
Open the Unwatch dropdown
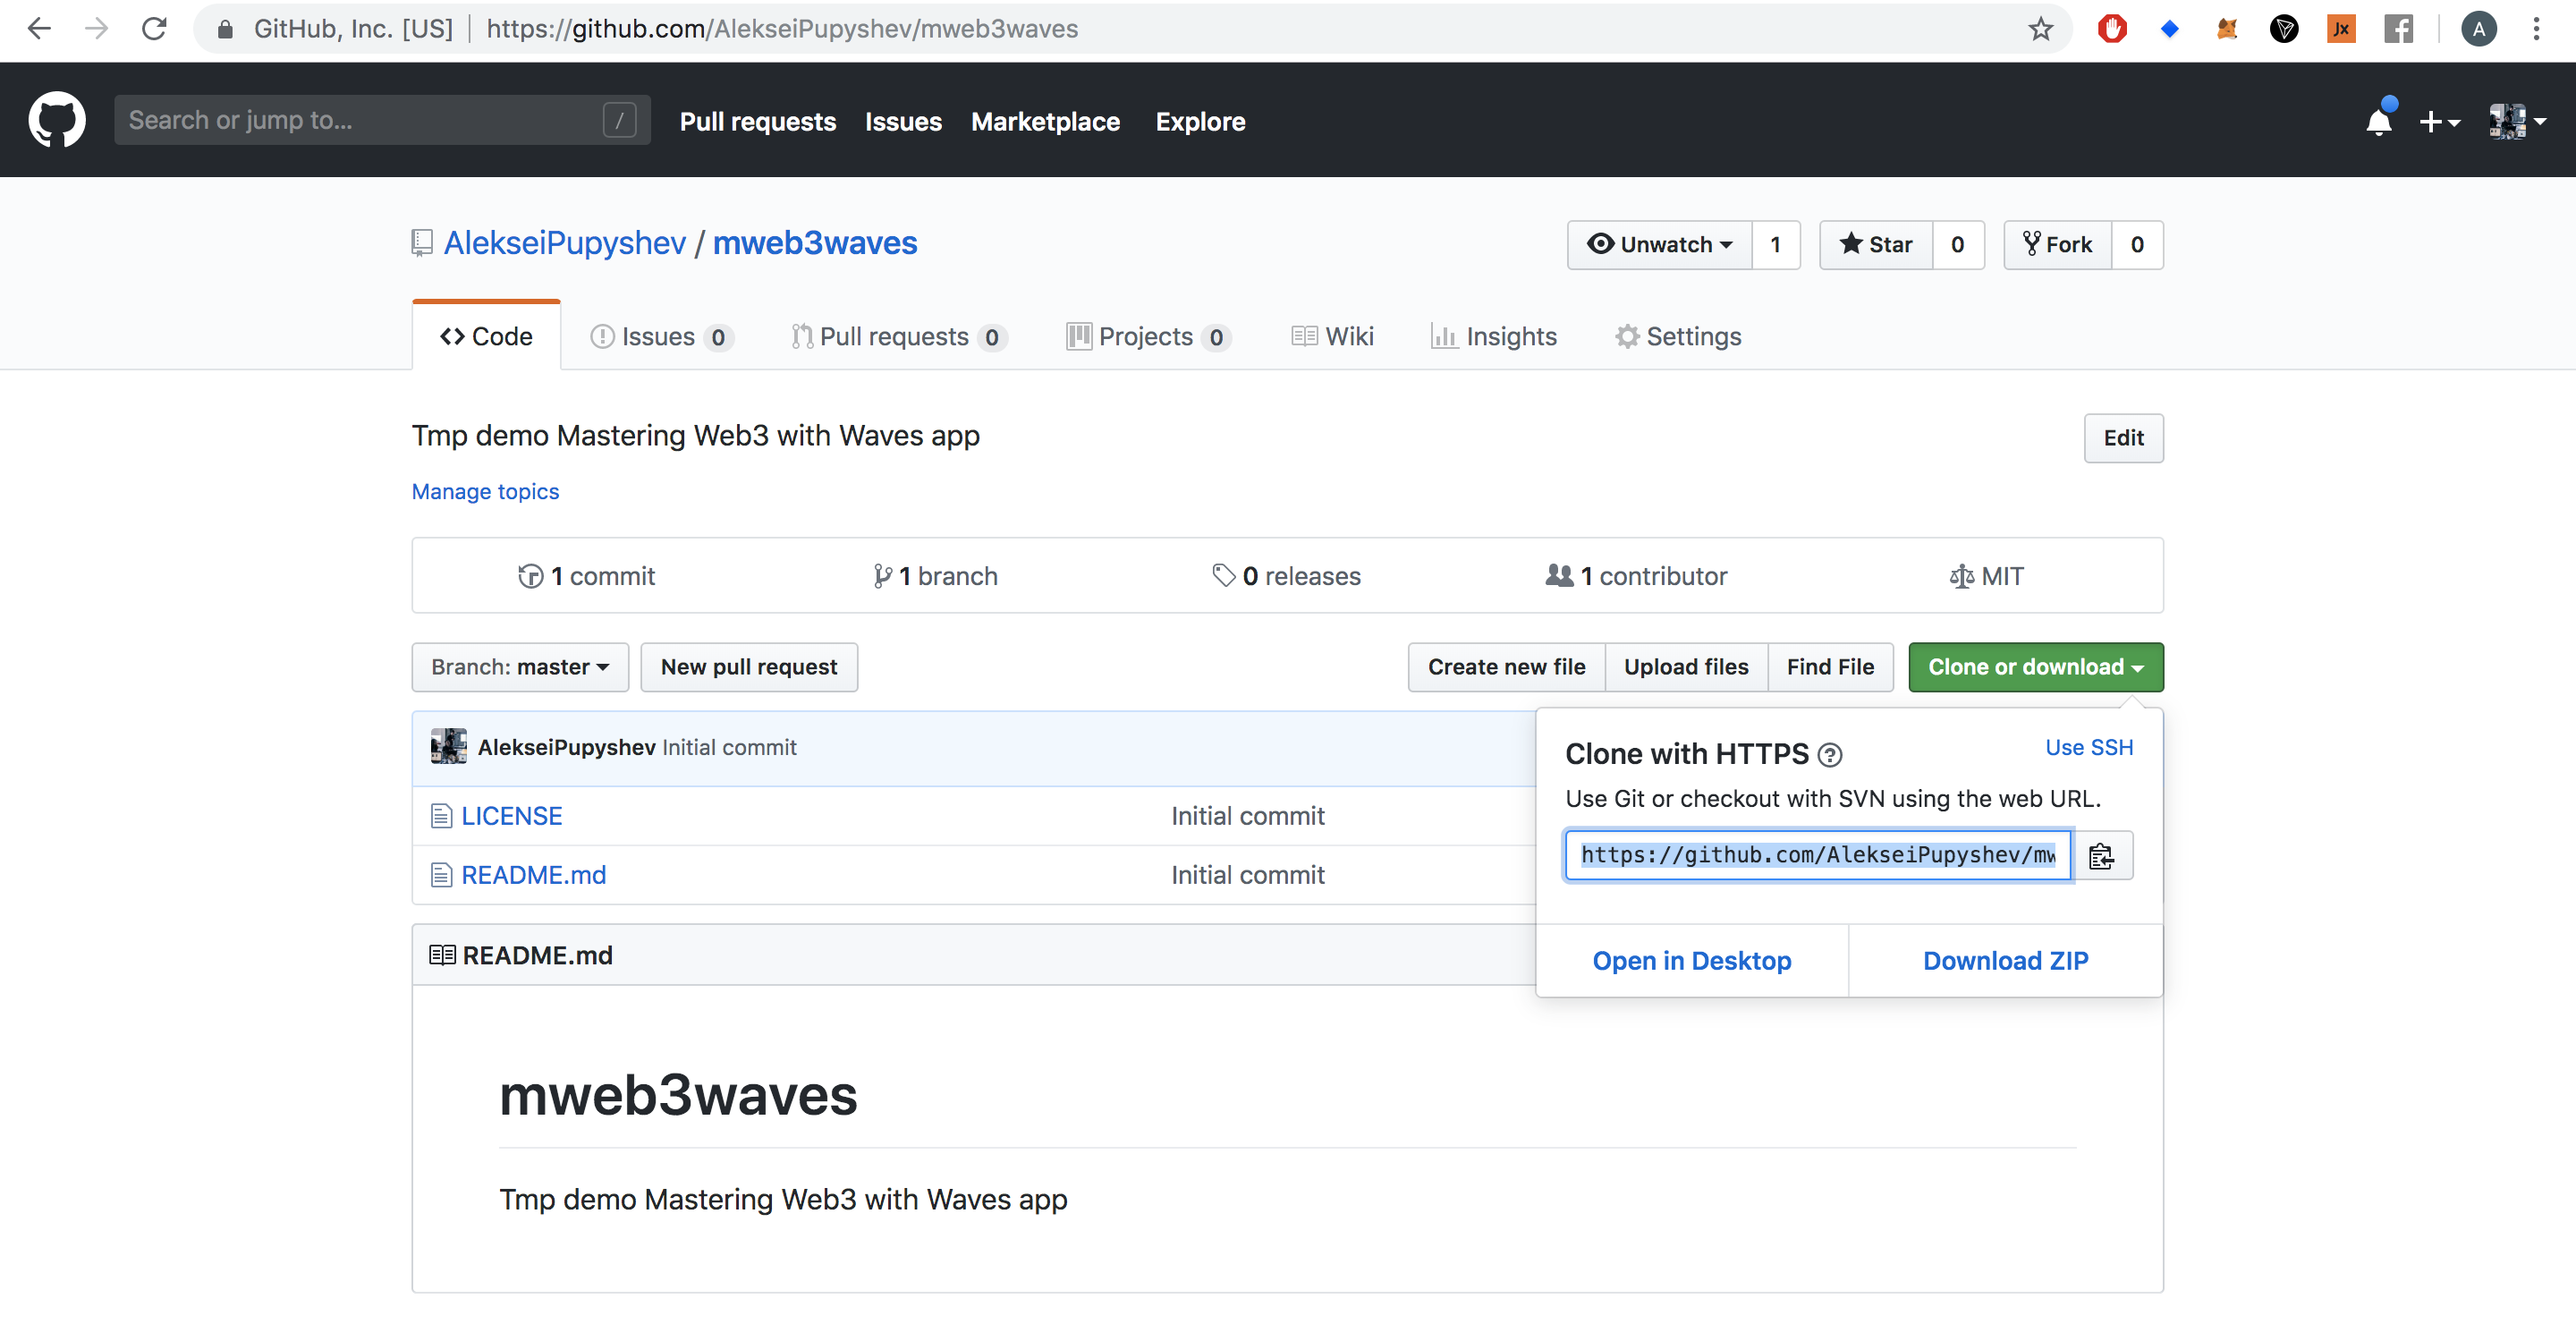(x=1660, y=245)
